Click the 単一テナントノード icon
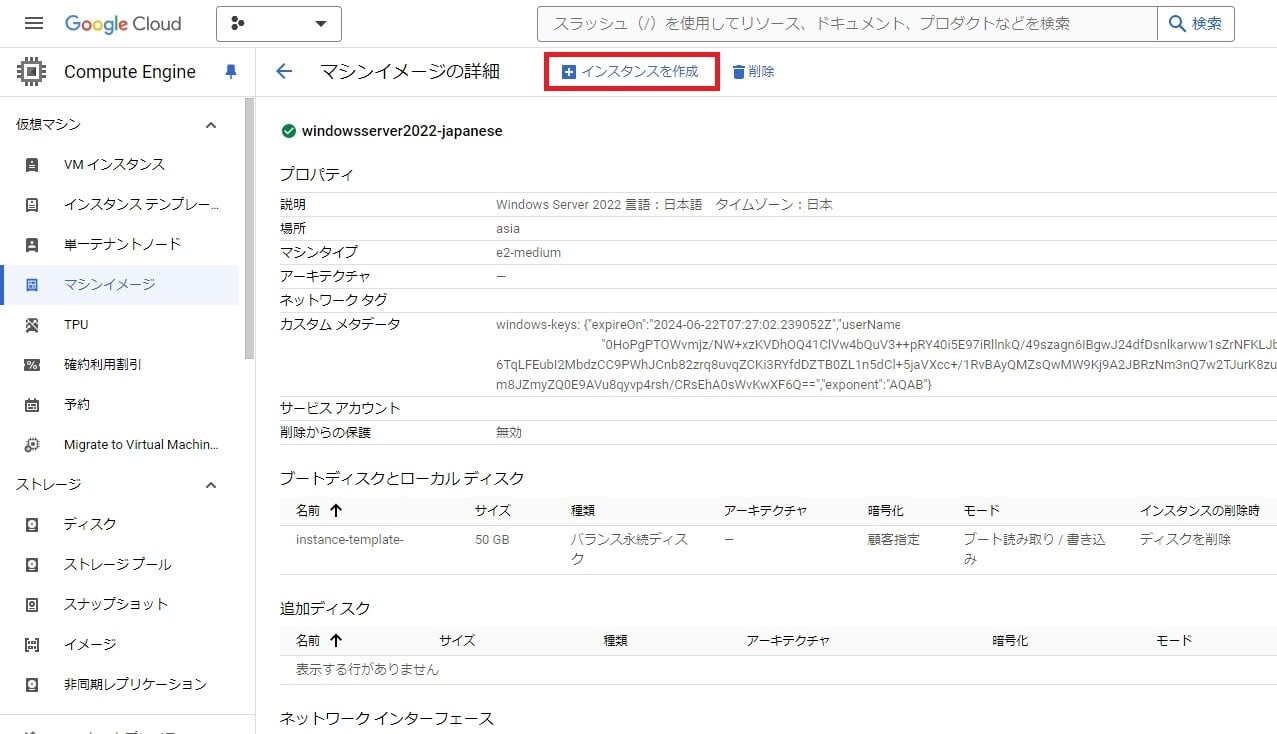Image resolution: width=1277 pixels, height=734 pixels. pos(32,245)
